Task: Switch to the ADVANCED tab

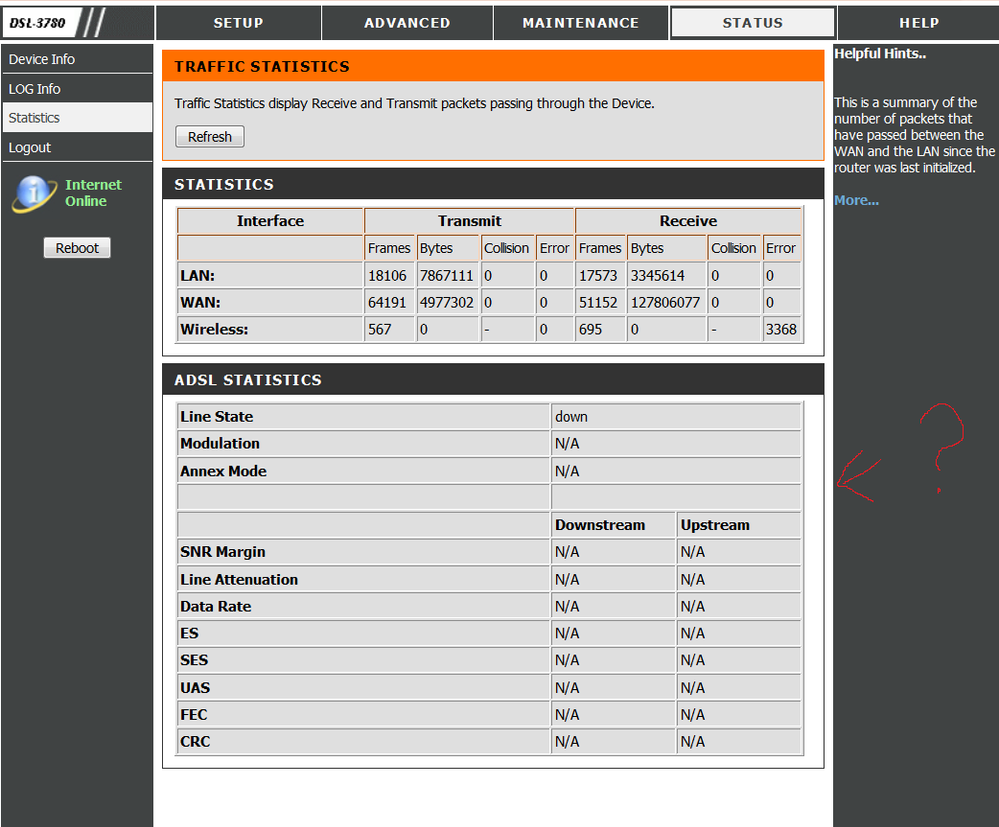Action: coord(407,23)
